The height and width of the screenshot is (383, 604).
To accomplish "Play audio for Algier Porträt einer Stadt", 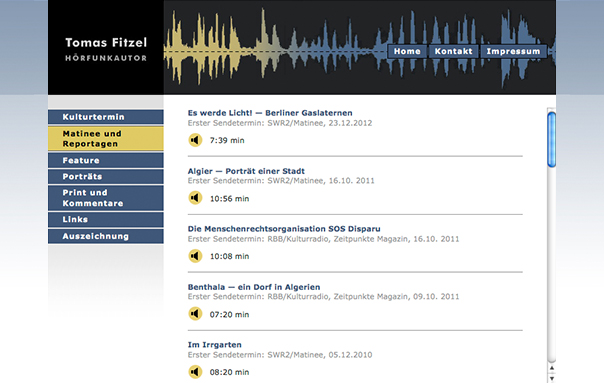I will click(195, 198).
